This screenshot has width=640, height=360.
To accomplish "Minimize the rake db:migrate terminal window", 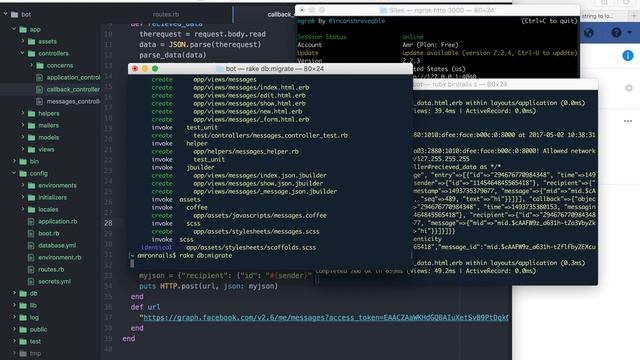I will (145, 69).
